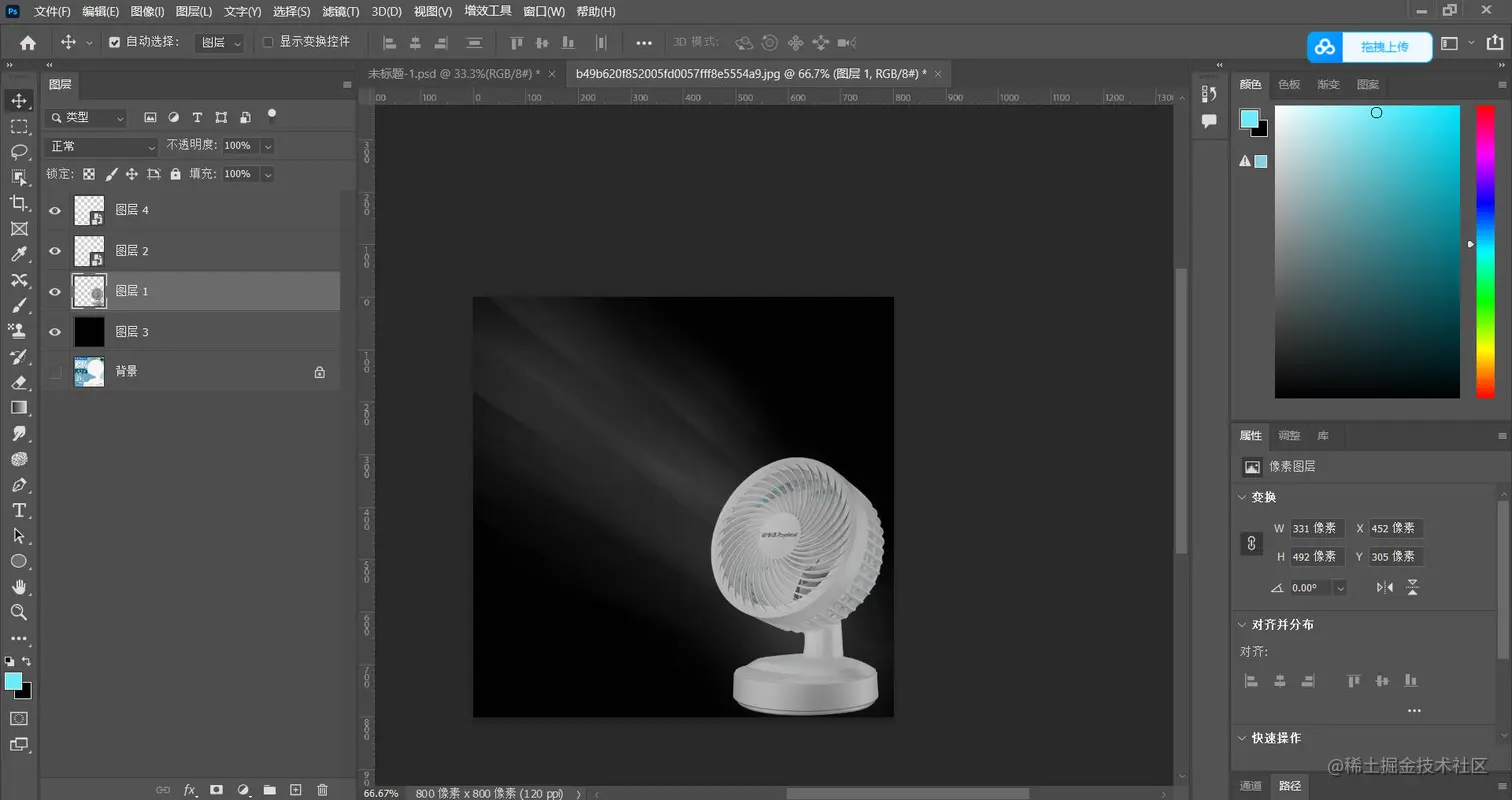
Task: Delete layer using trash icon
Action: [322, 789]
